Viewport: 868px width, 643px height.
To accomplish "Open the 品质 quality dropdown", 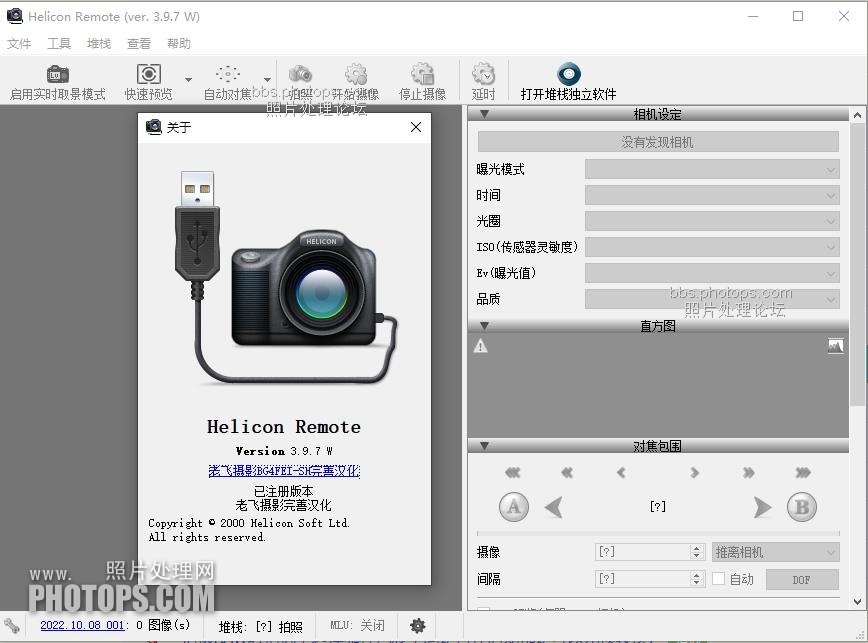I will click(712, 299).
